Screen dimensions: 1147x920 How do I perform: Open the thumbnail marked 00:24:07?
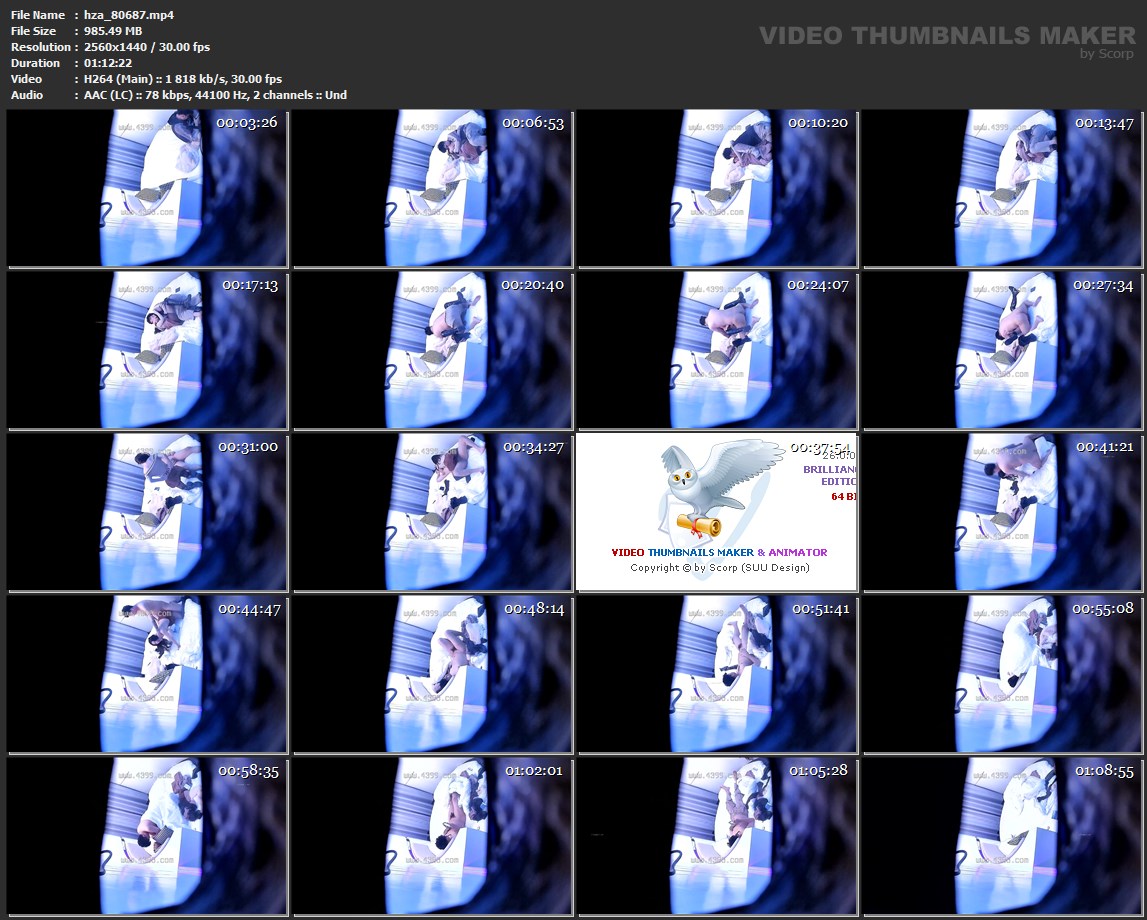pyautogui.click(x=718, y=350)
